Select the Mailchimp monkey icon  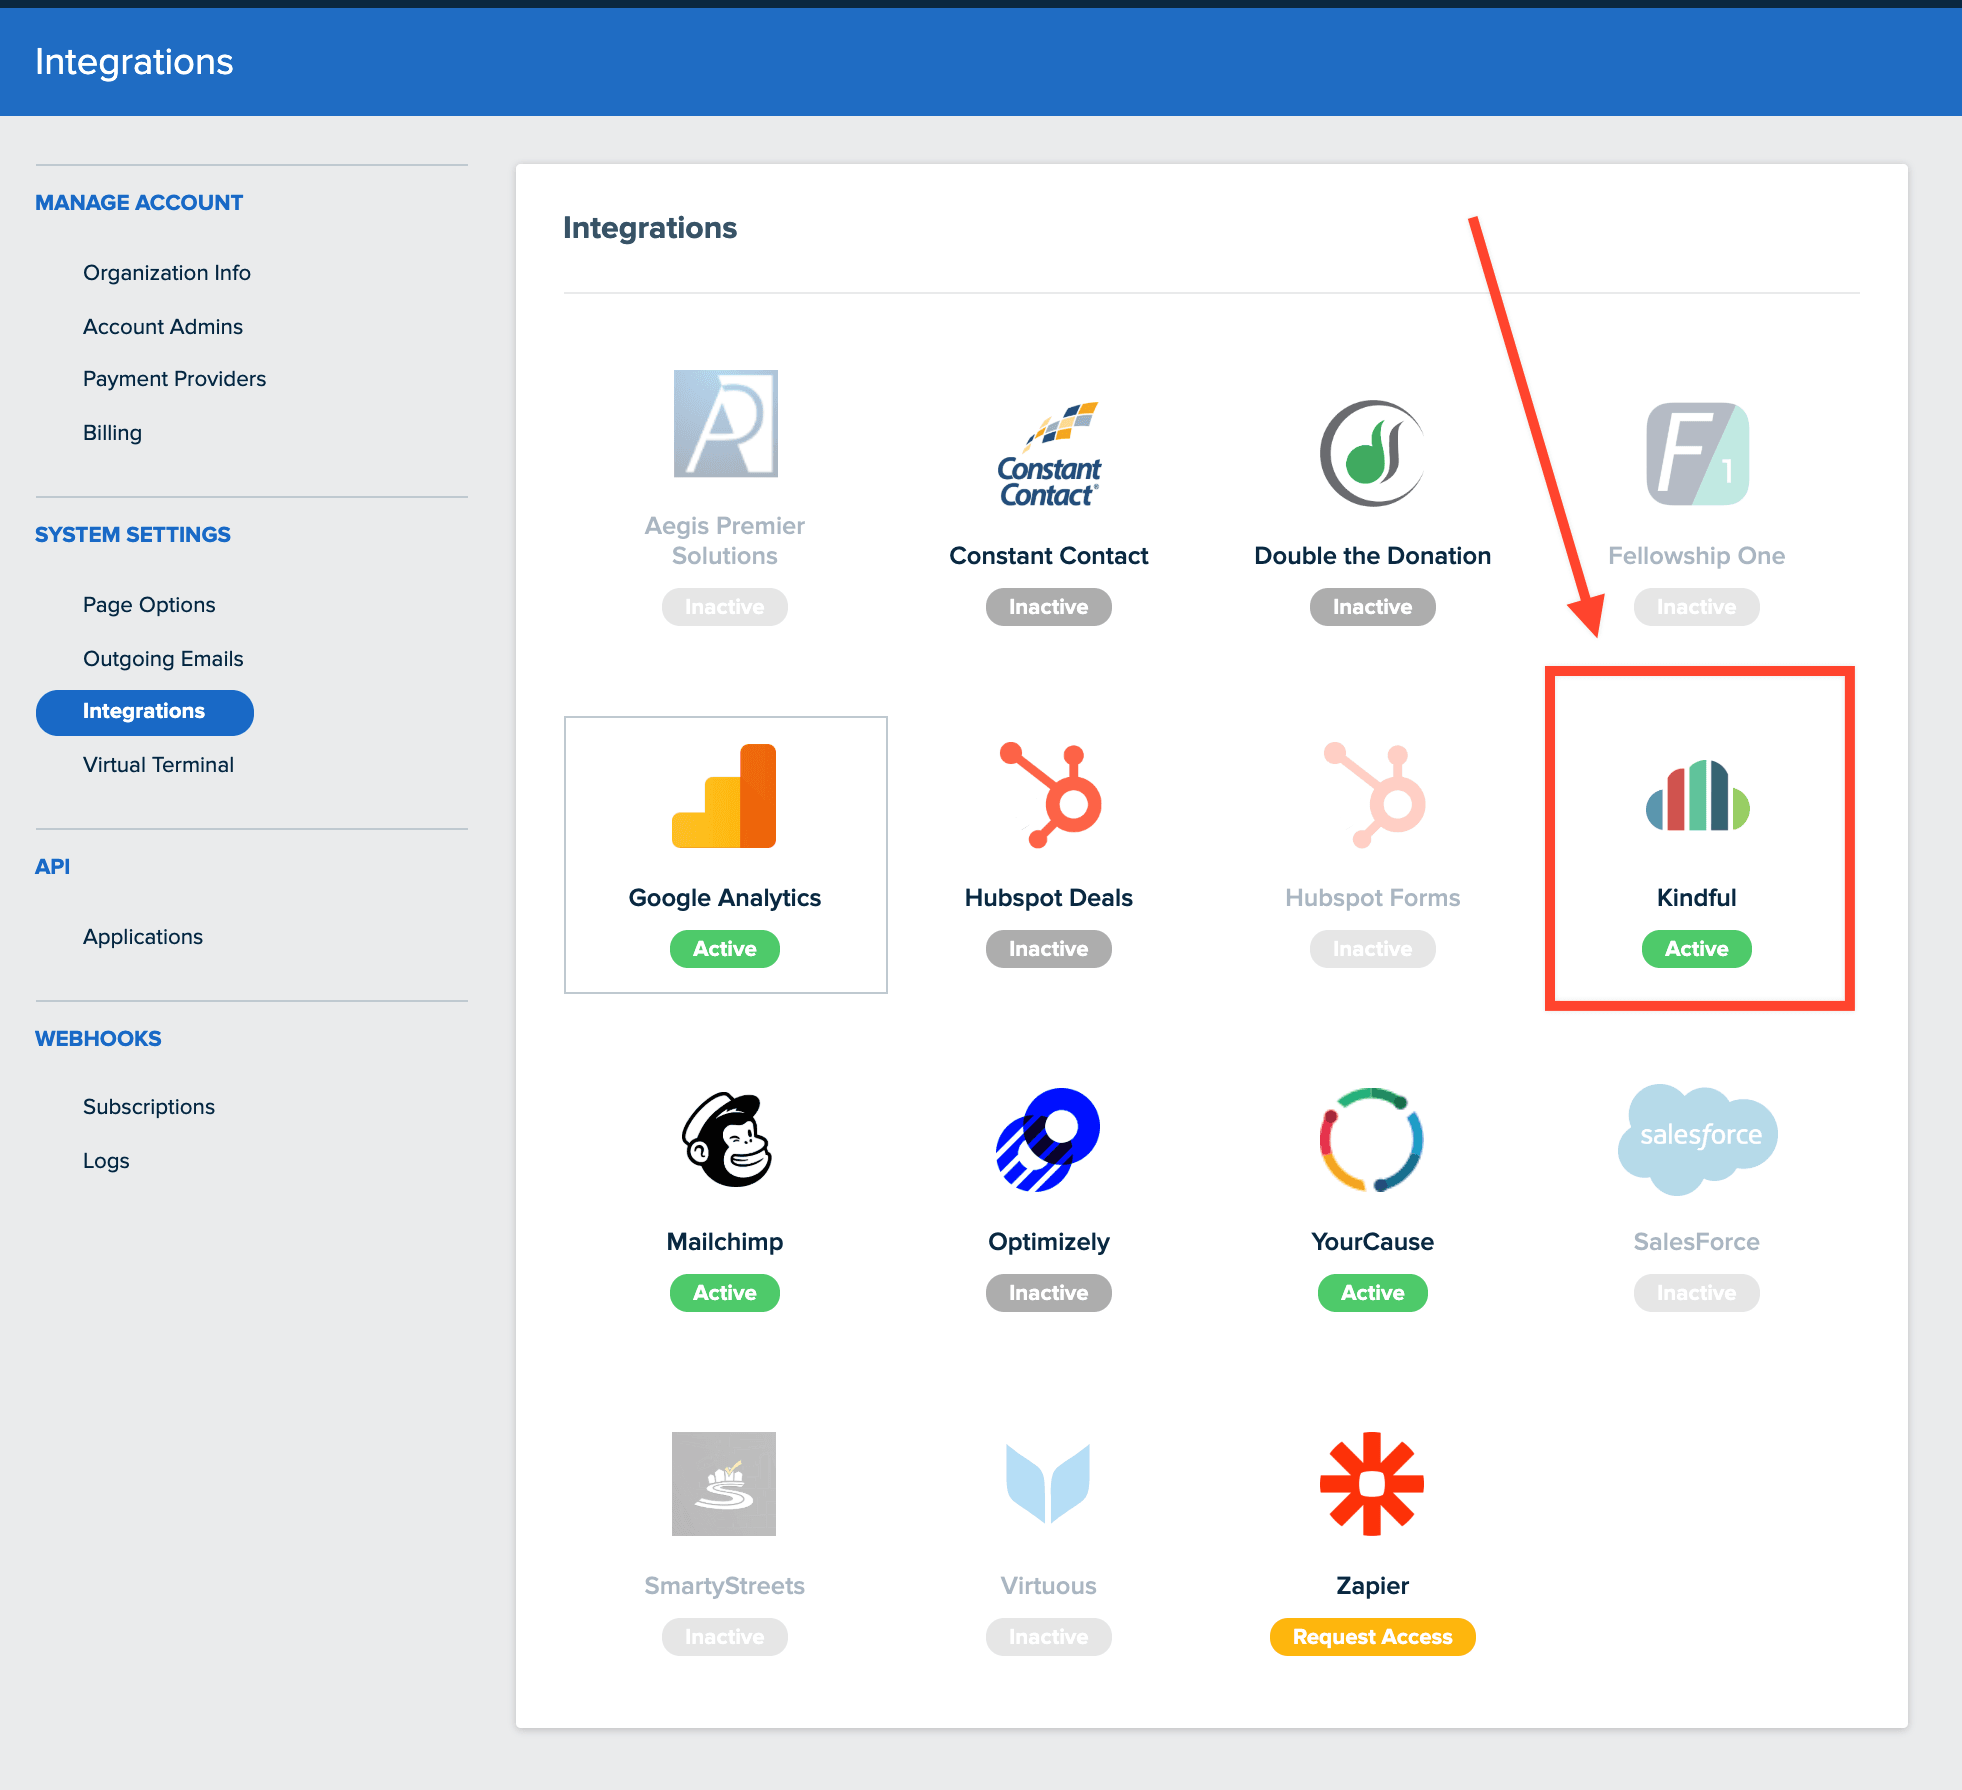pos(725,1140)
